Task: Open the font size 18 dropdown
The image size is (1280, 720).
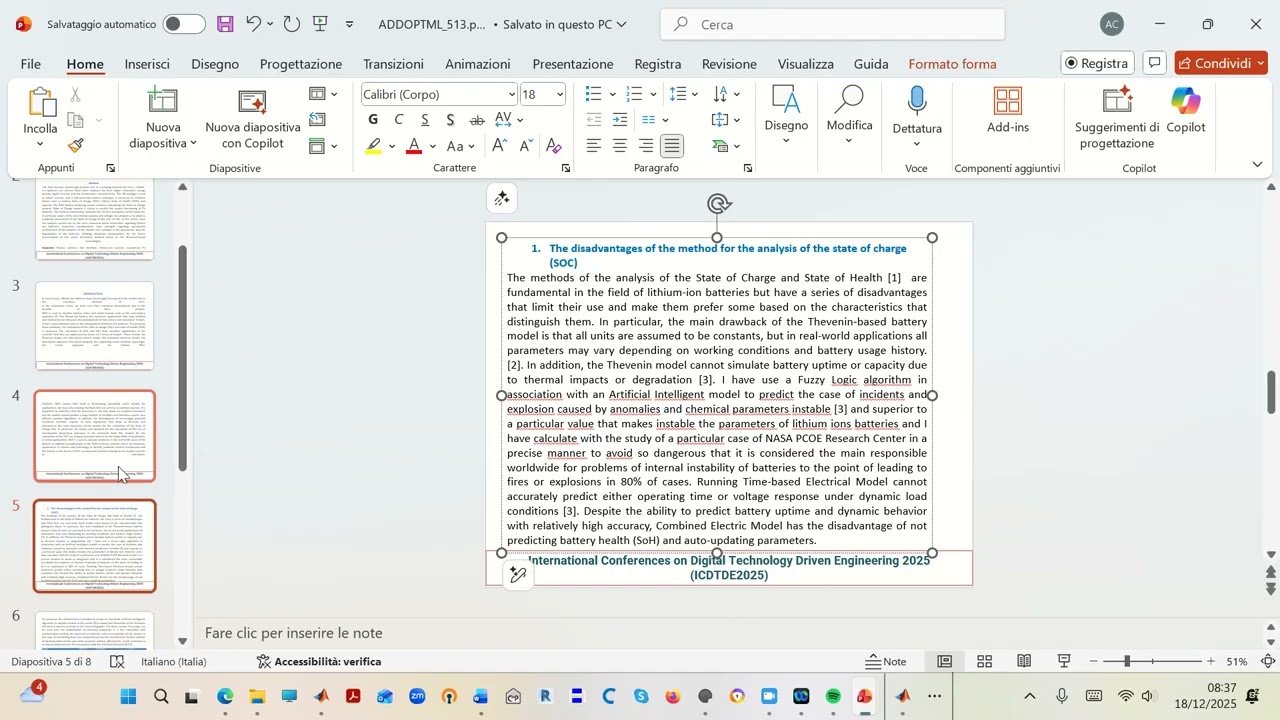Action: pyautogui.click(x=559, y=95)
